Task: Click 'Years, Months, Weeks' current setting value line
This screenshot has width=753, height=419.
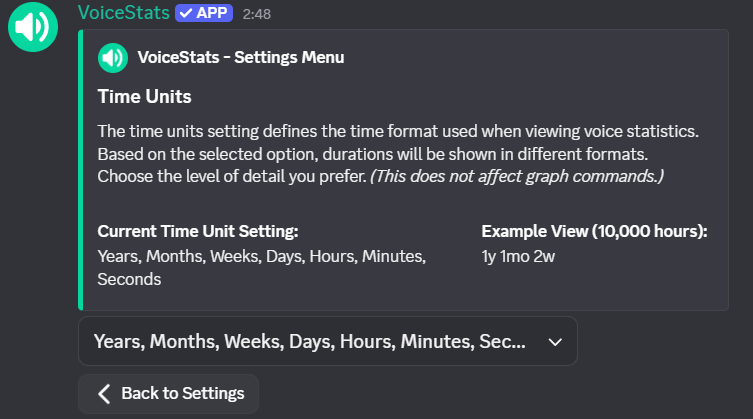Action: pos(261,256)
